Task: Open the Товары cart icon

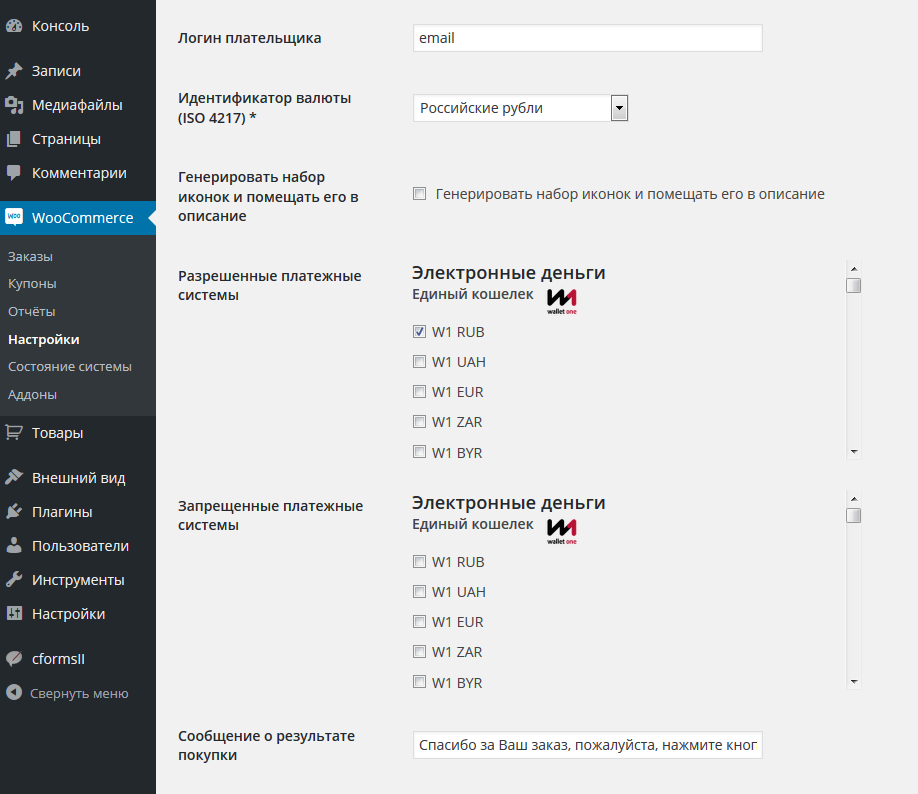Action: point(14,433)
